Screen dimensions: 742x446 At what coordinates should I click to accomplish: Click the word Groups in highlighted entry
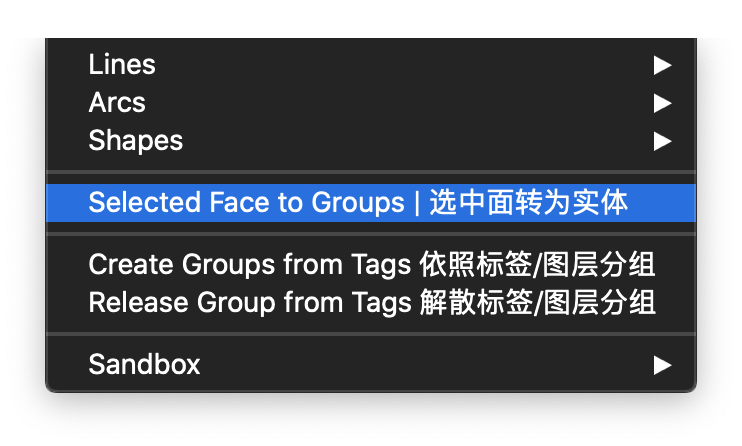click(x=358, y=204)
